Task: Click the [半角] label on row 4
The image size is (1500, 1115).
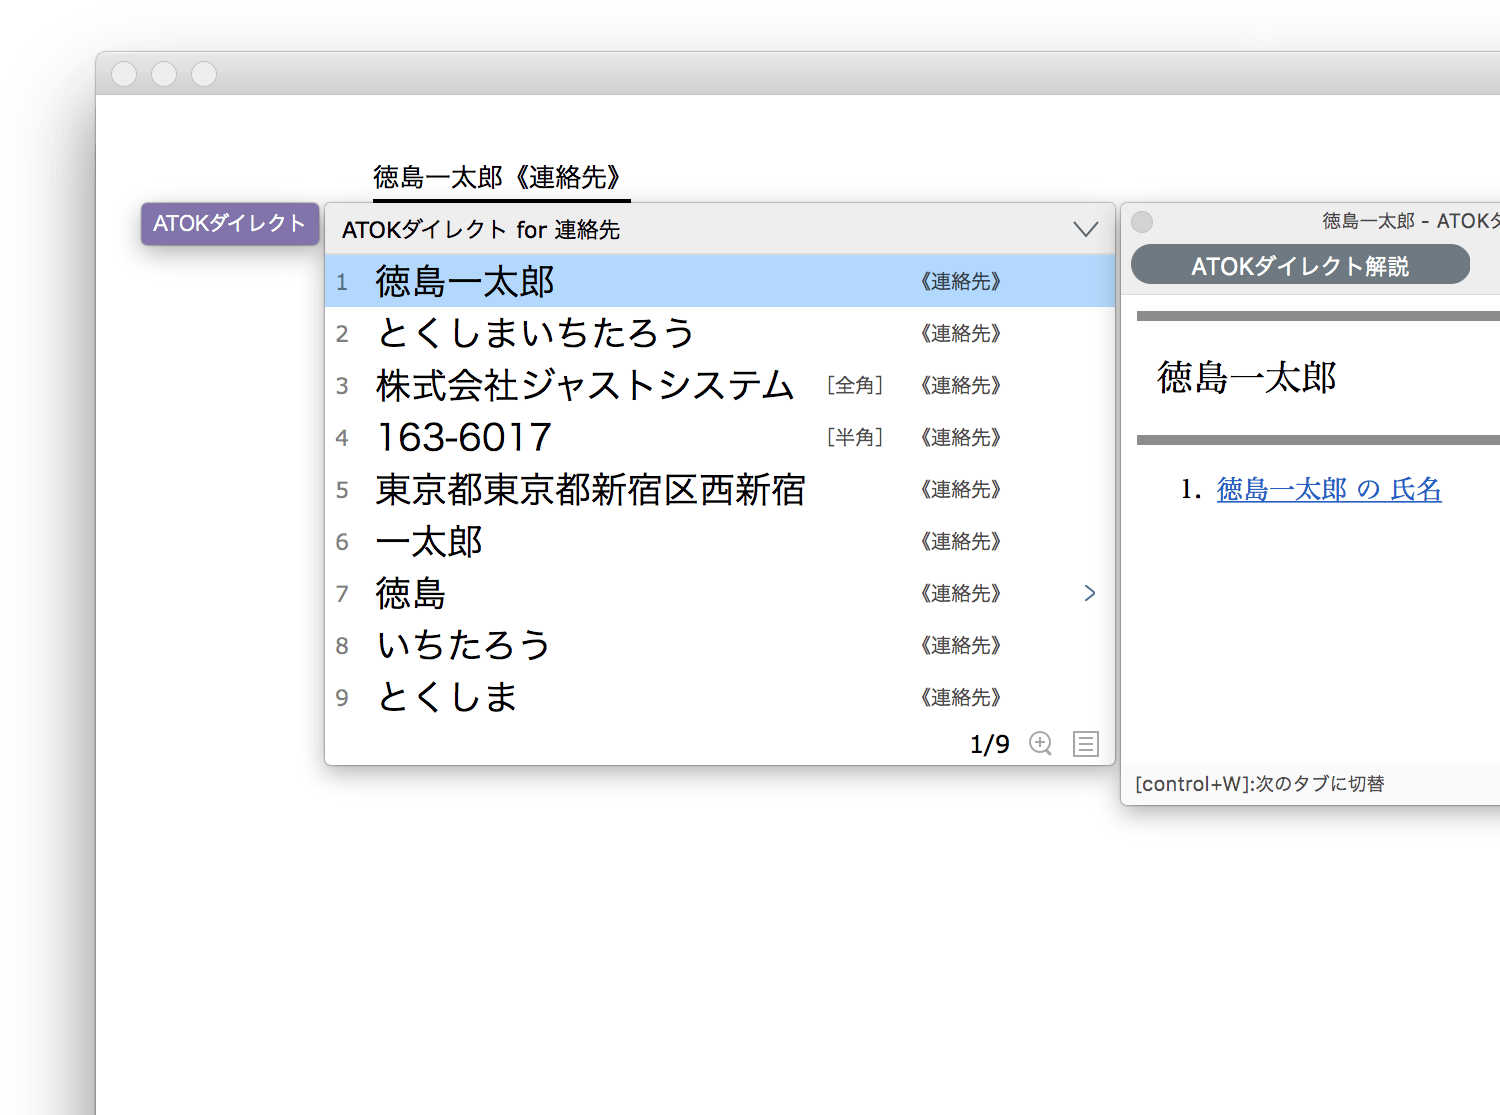Action: tap(855, 437)
